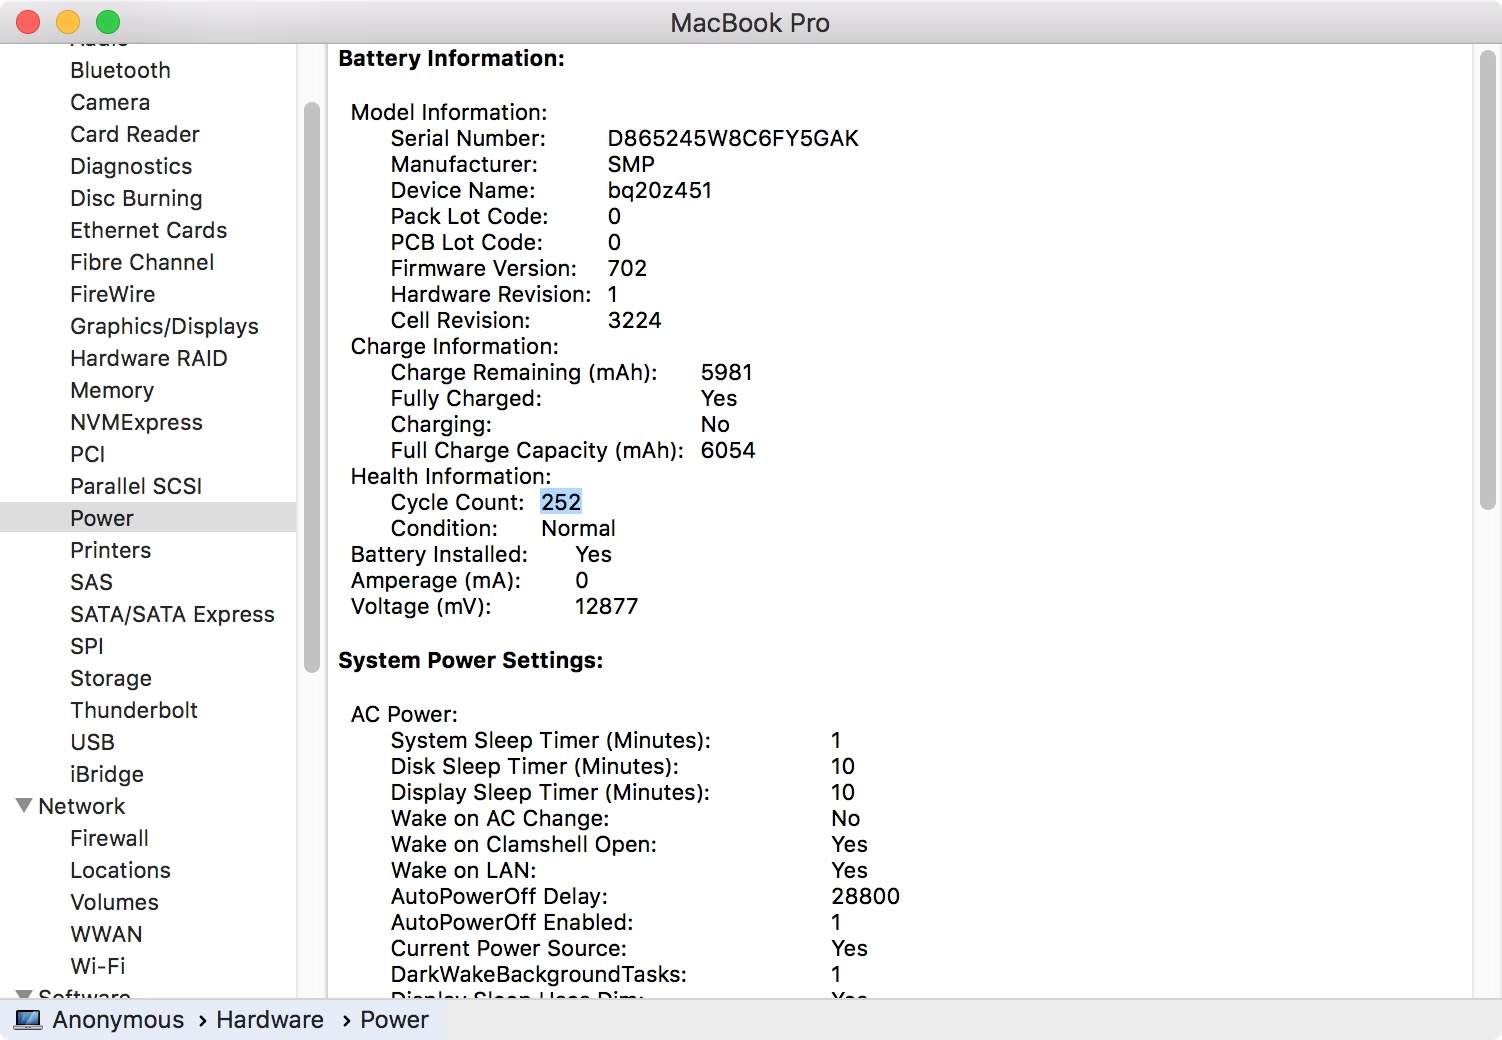Choose Fibre Channel in the sidebar

(x=142, y=262)
